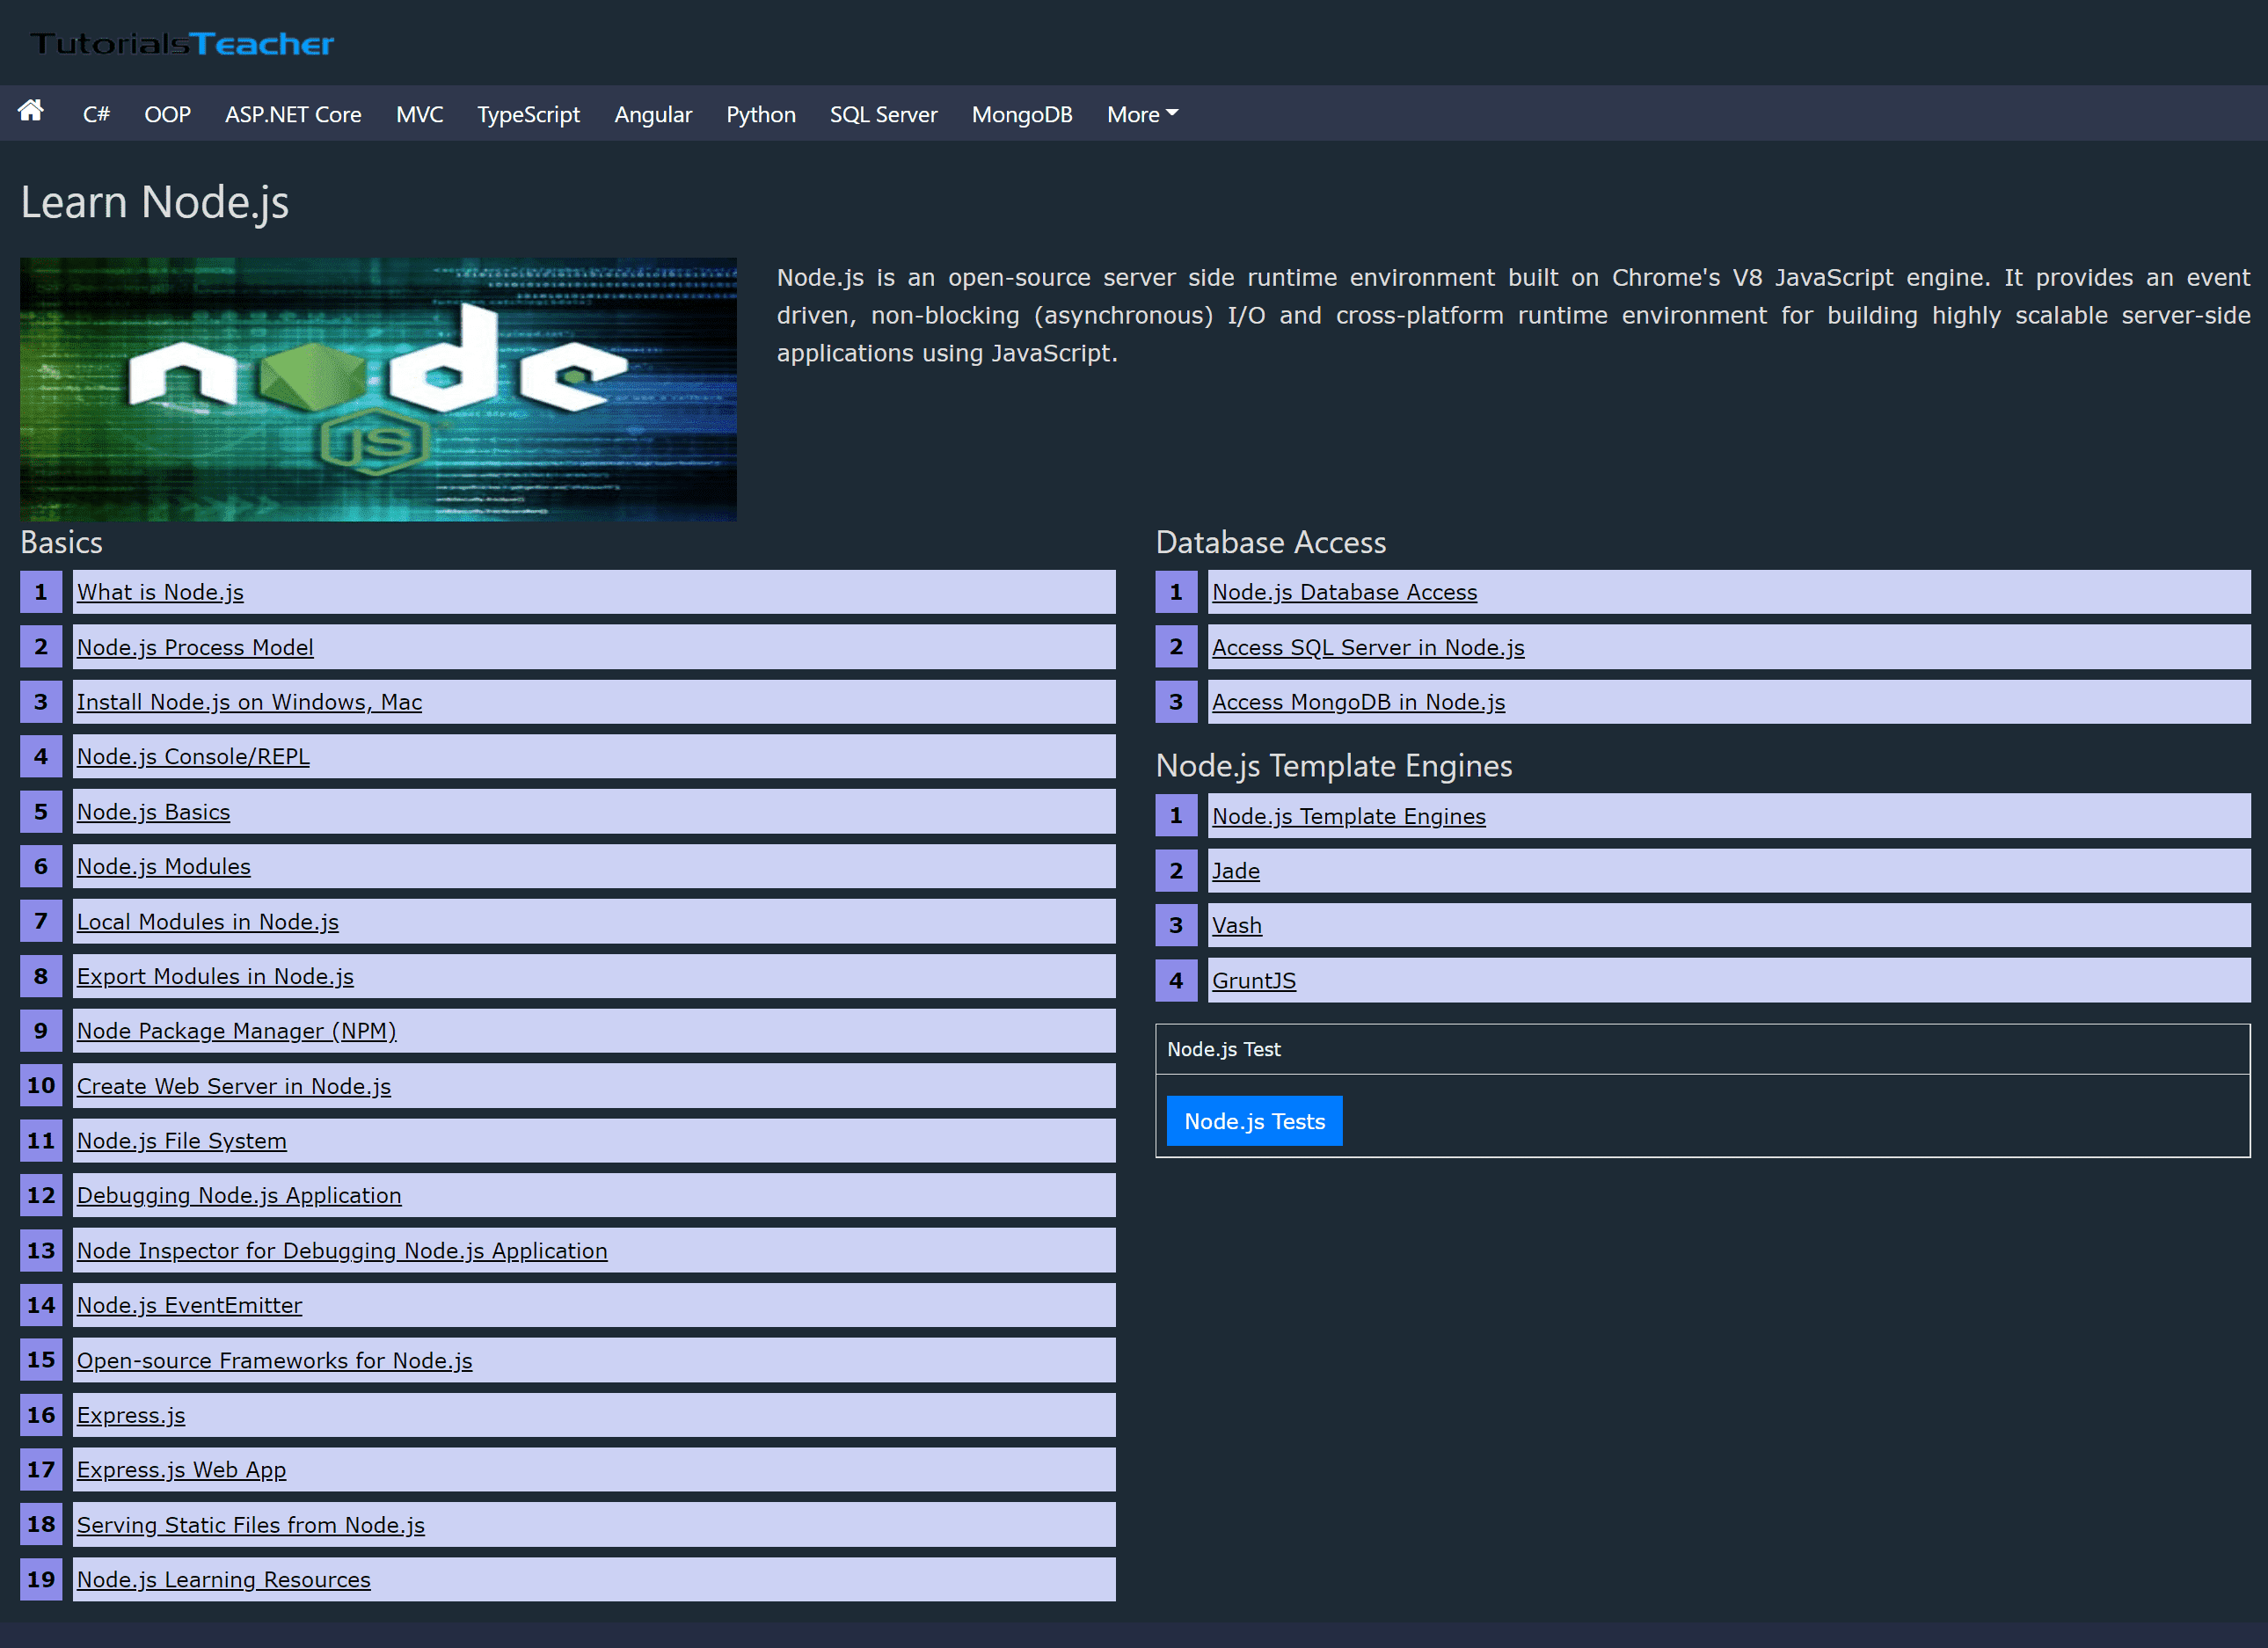Open the GruntJS link
The height and width of the screenshot is (1648, 2268).
1253,981
